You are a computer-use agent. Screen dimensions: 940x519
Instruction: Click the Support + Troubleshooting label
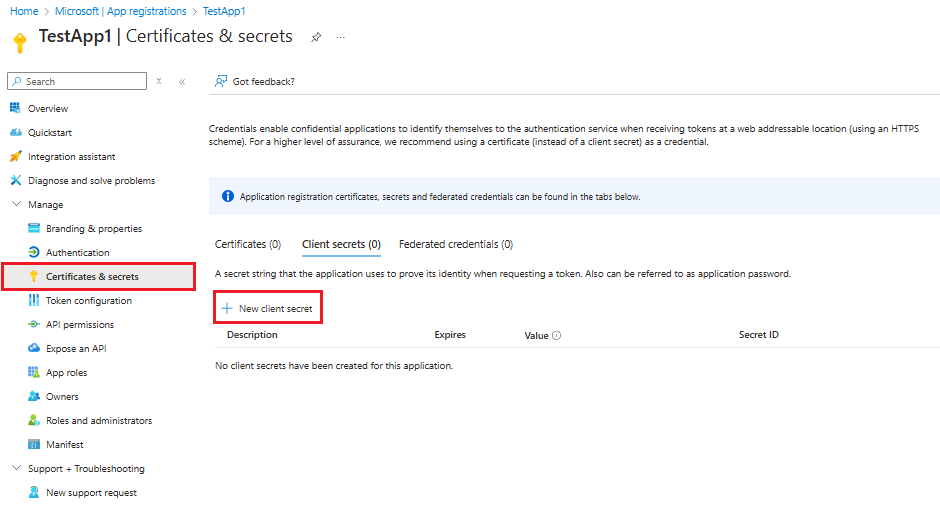[86, 468]
